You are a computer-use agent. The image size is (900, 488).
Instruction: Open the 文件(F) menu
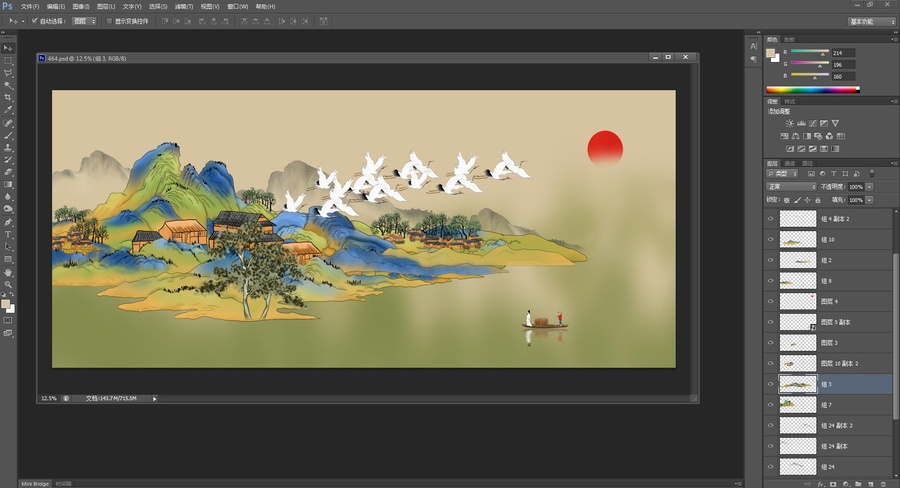click(30, 6)
